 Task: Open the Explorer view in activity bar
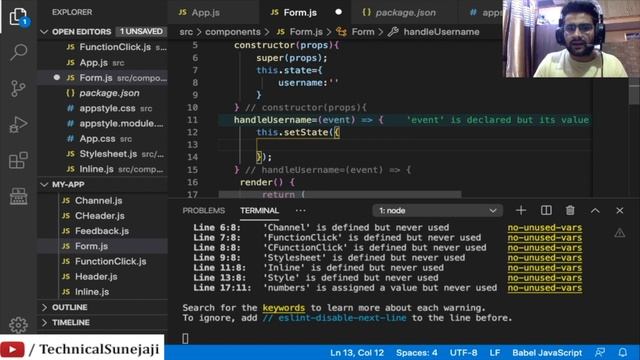pyautogui.click(x=18, y=16)
